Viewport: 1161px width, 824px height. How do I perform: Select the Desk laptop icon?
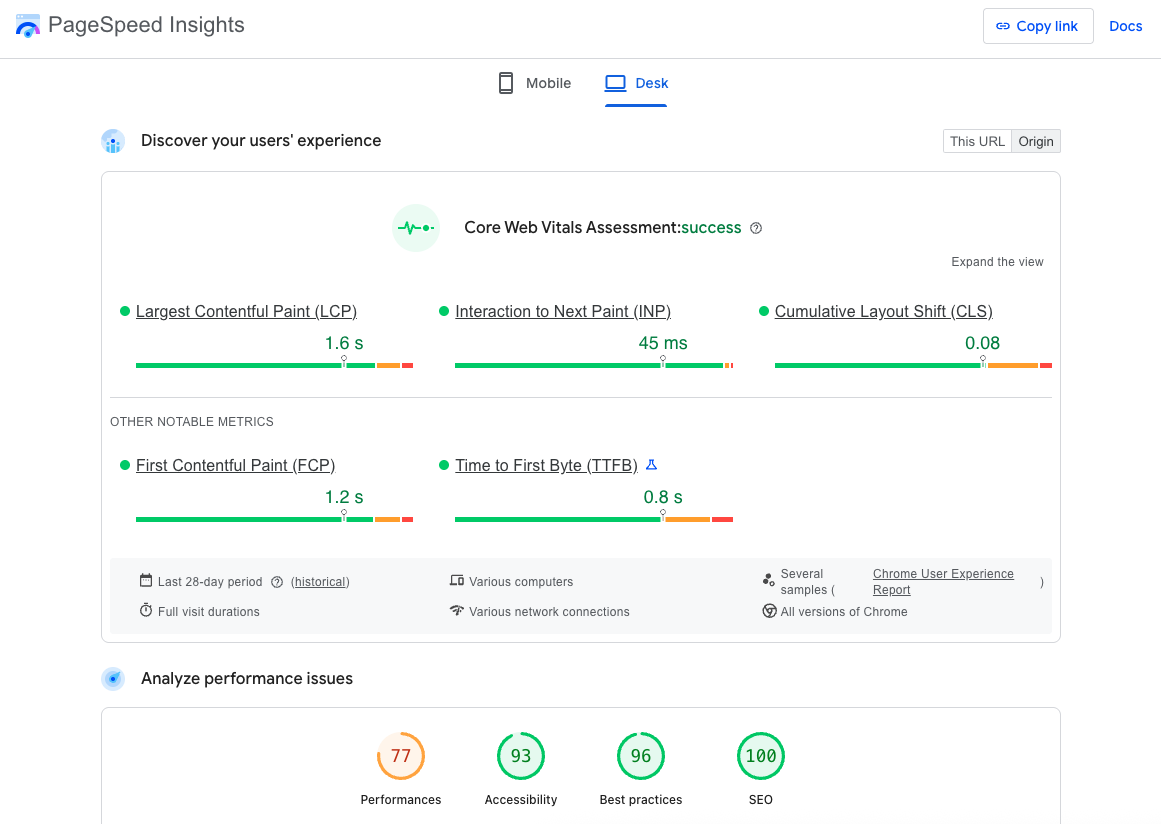[615, 83]
